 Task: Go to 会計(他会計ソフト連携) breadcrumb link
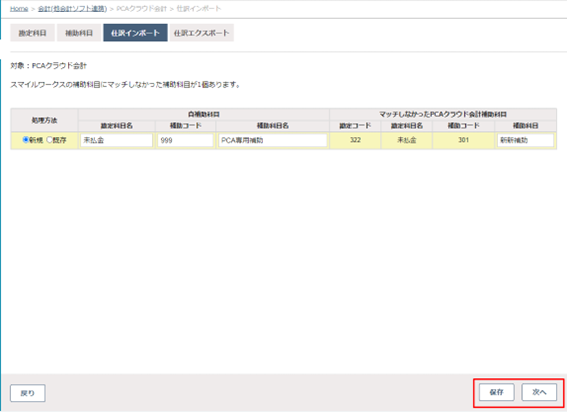pyautogui.click(x=72, y=9)
